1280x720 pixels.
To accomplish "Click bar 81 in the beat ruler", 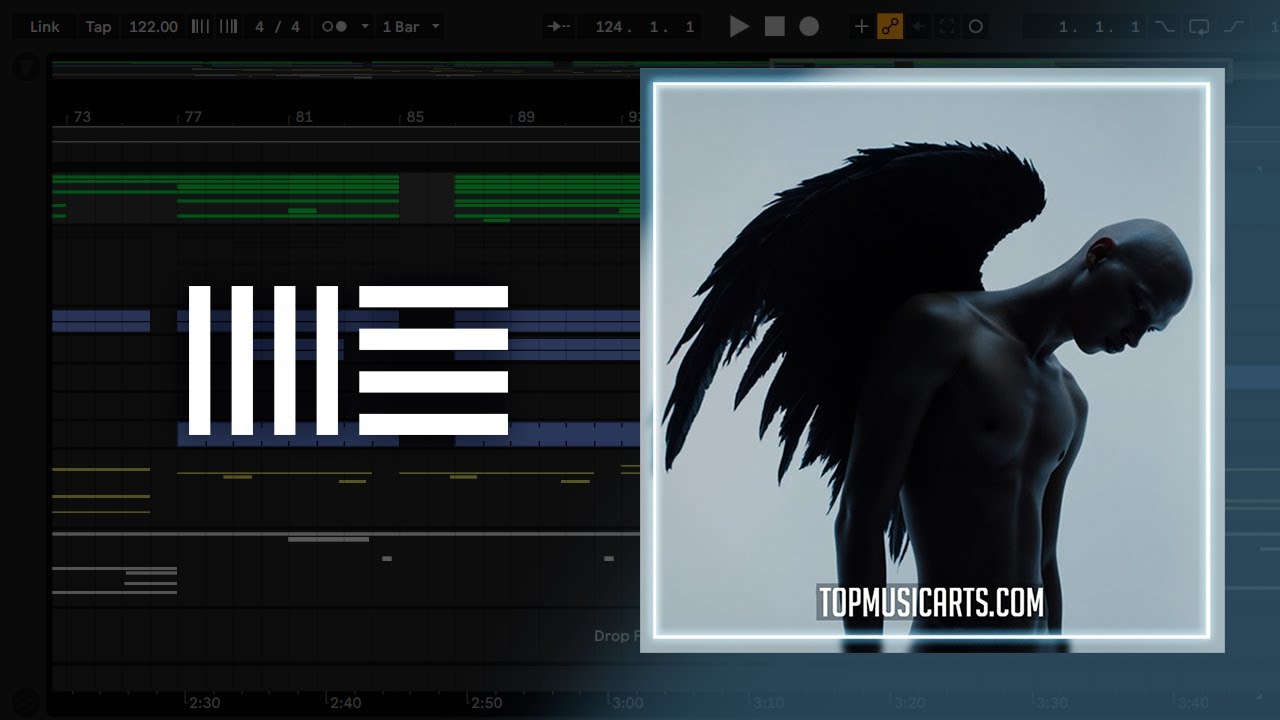I will pyautogui.click(x=304, y=117).
